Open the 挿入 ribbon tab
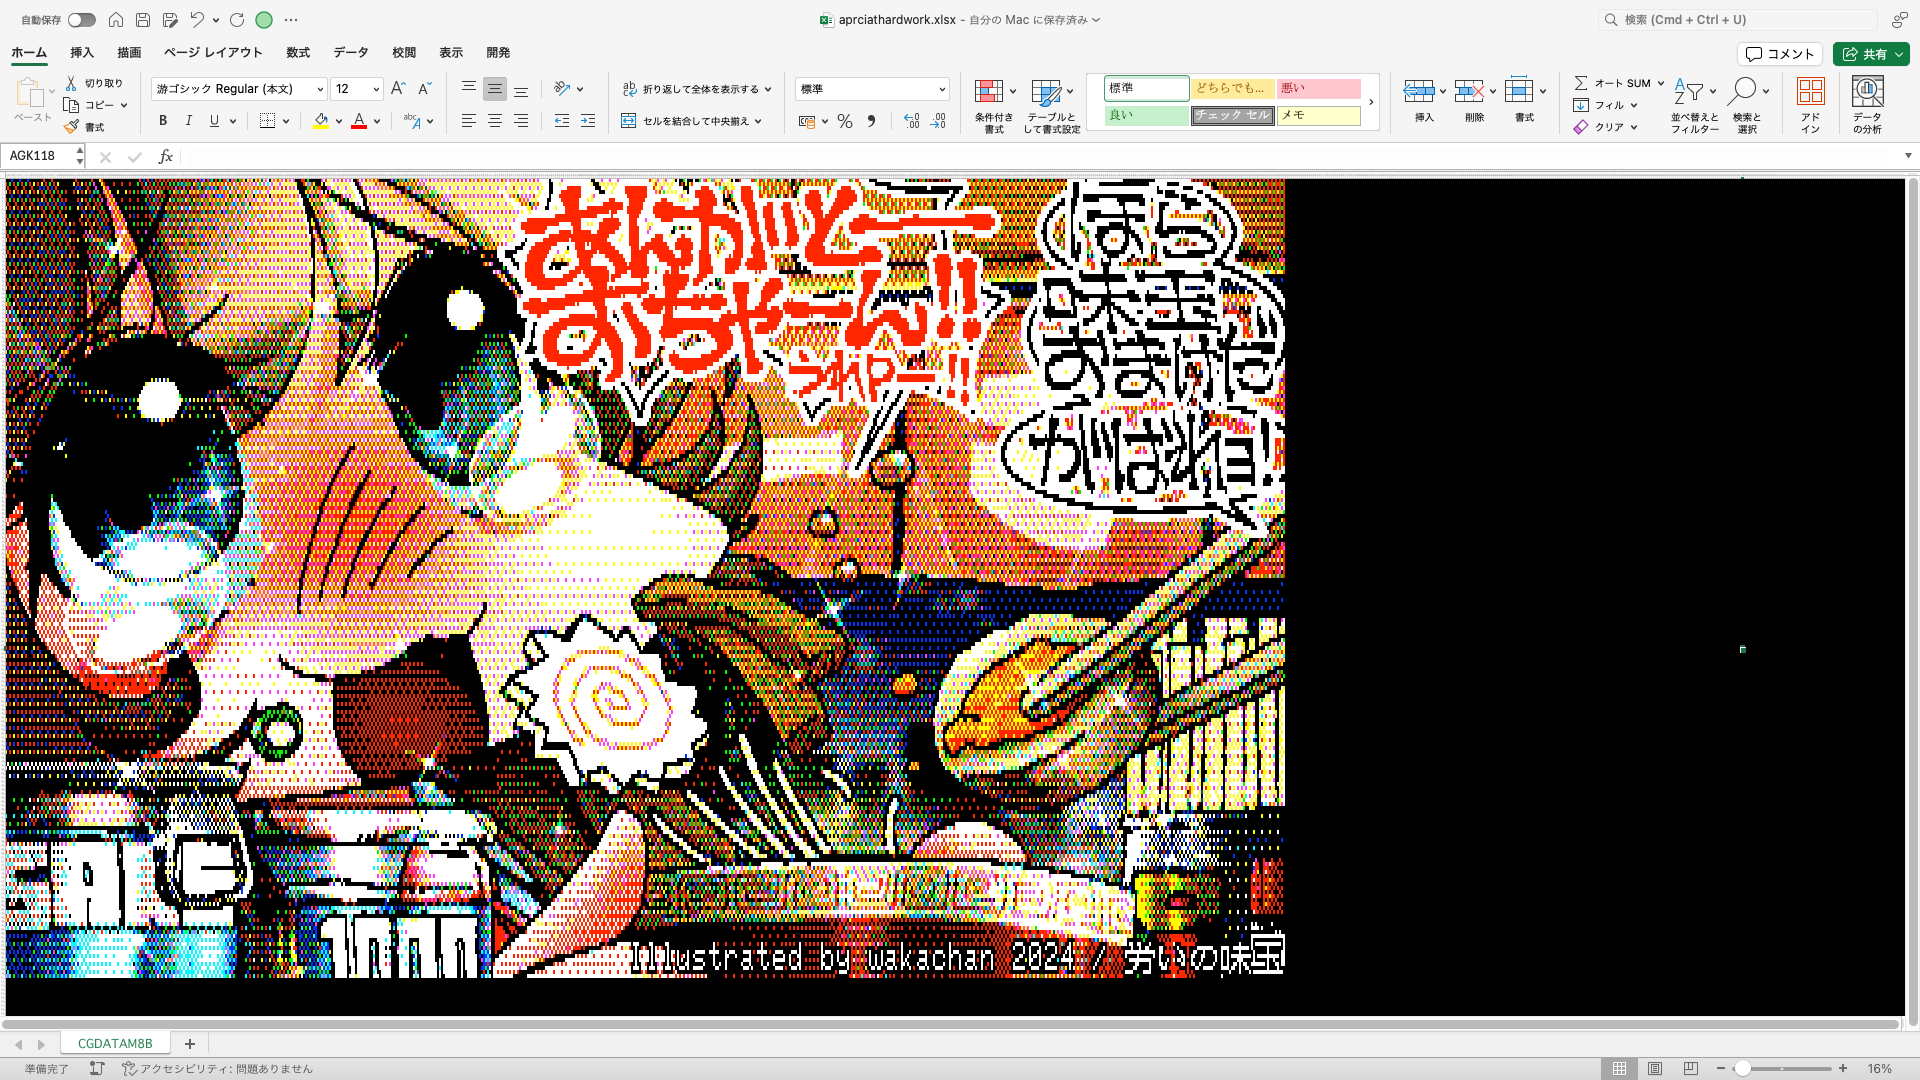Viewport: 1920px width, 1080px height. [82, 53]
